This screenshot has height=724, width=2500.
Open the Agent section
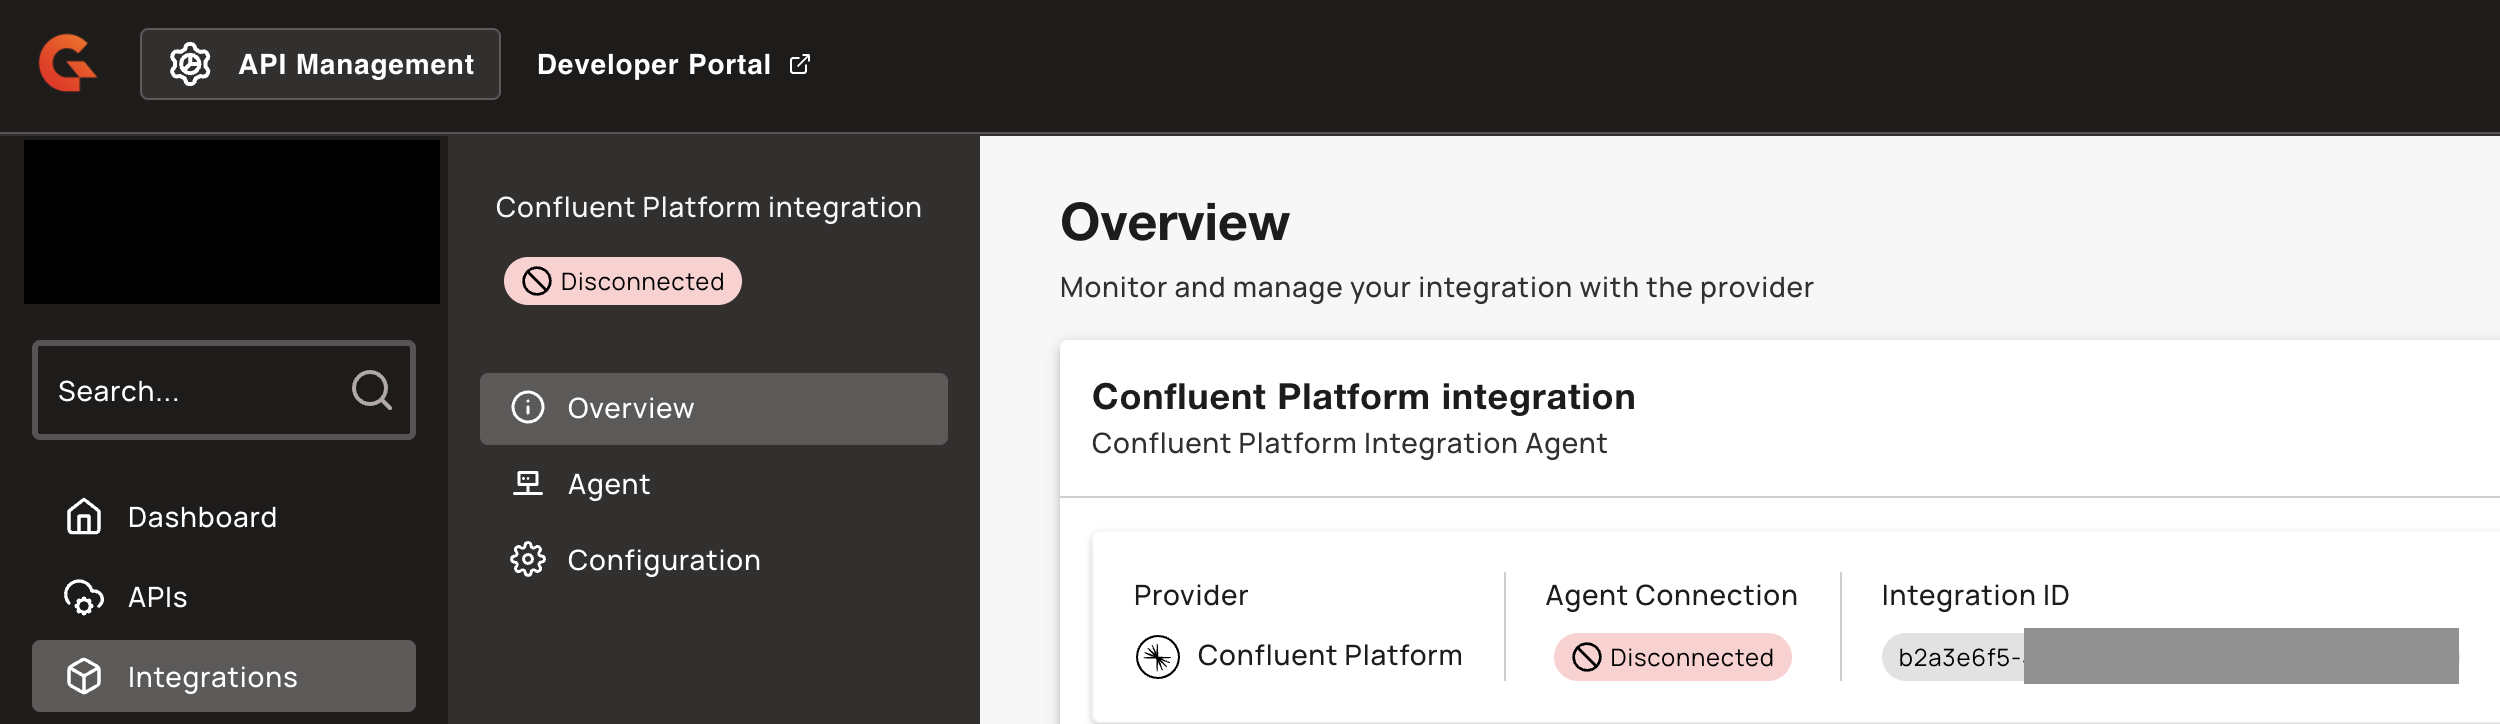click(x=608, y=484)
